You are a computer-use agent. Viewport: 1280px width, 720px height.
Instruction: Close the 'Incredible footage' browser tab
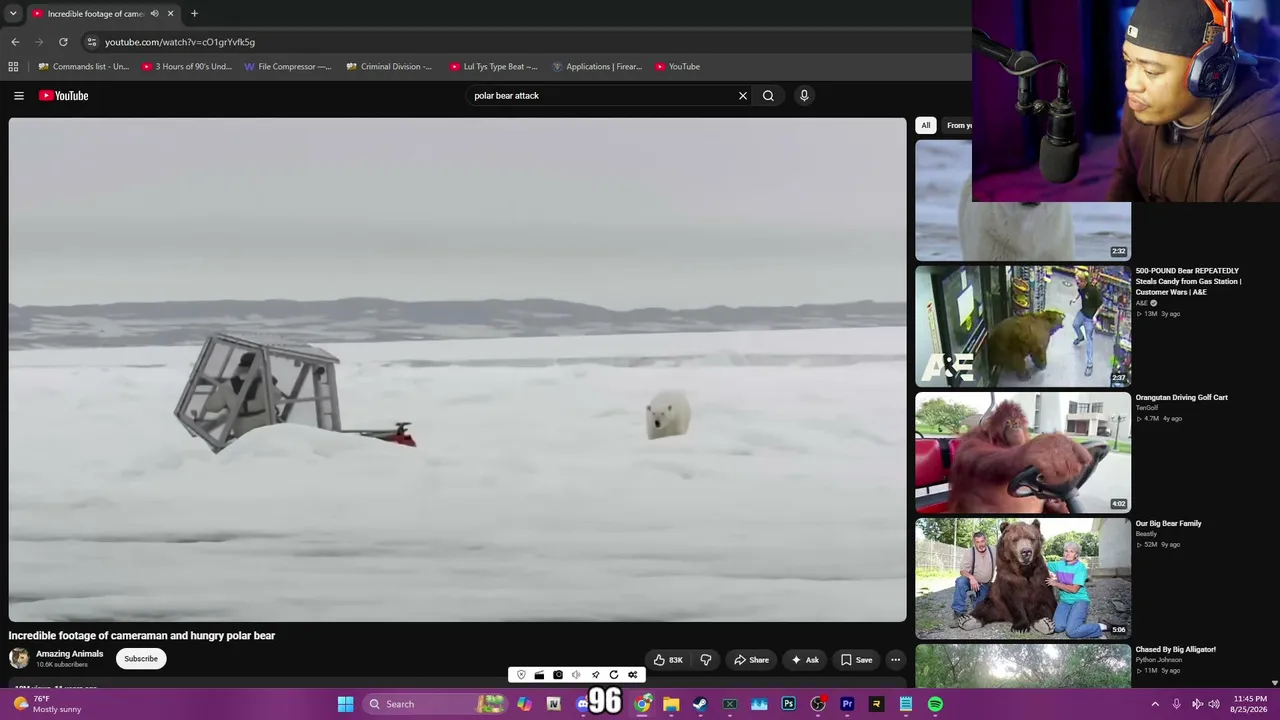coord(170,14)
